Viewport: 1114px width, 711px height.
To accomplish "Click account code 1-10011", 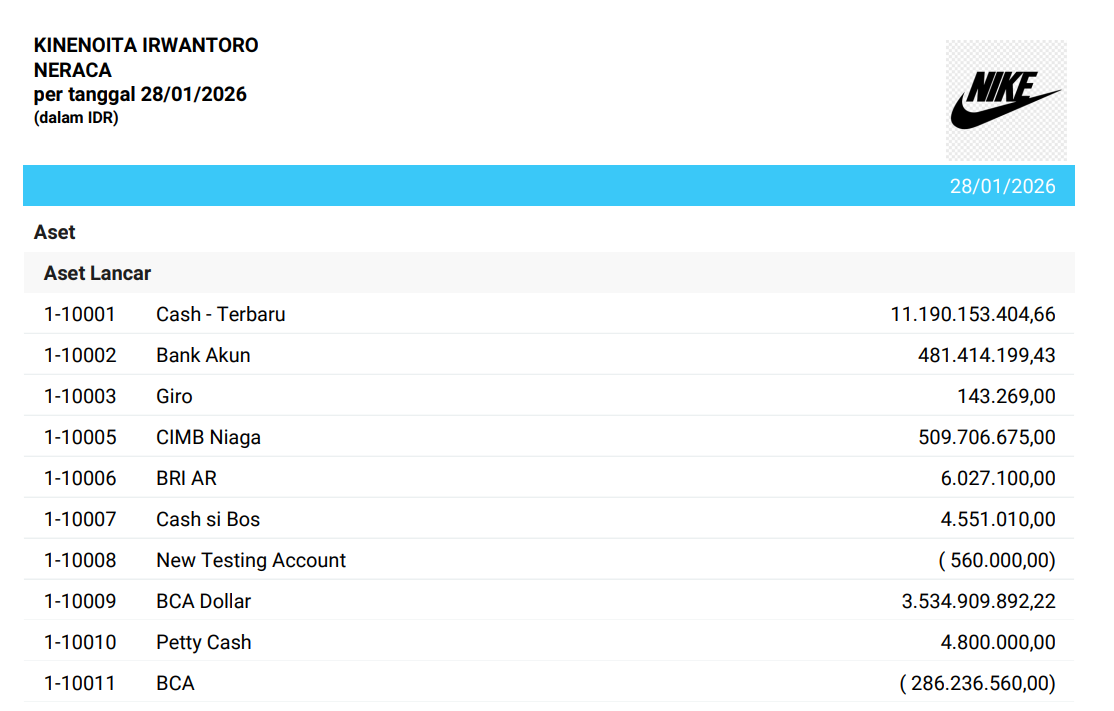I will tap(80, 683).
